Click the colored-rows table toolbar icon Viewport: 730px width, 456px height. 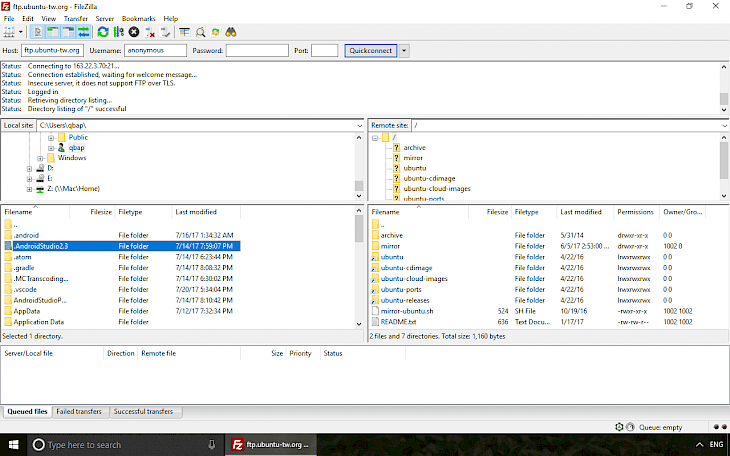[x=185, y=32]
